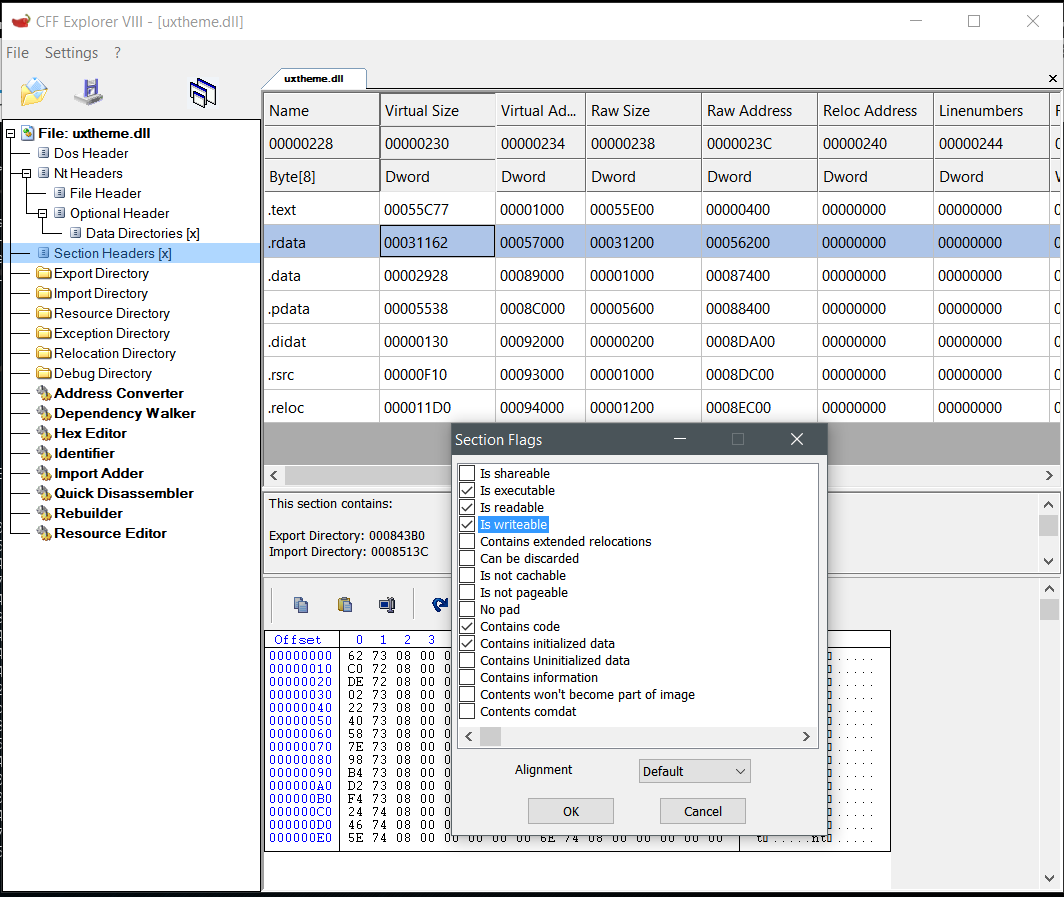1064x897 pixels.
Task: Select Data Directories [x] tree node
Action: [142, 233]
